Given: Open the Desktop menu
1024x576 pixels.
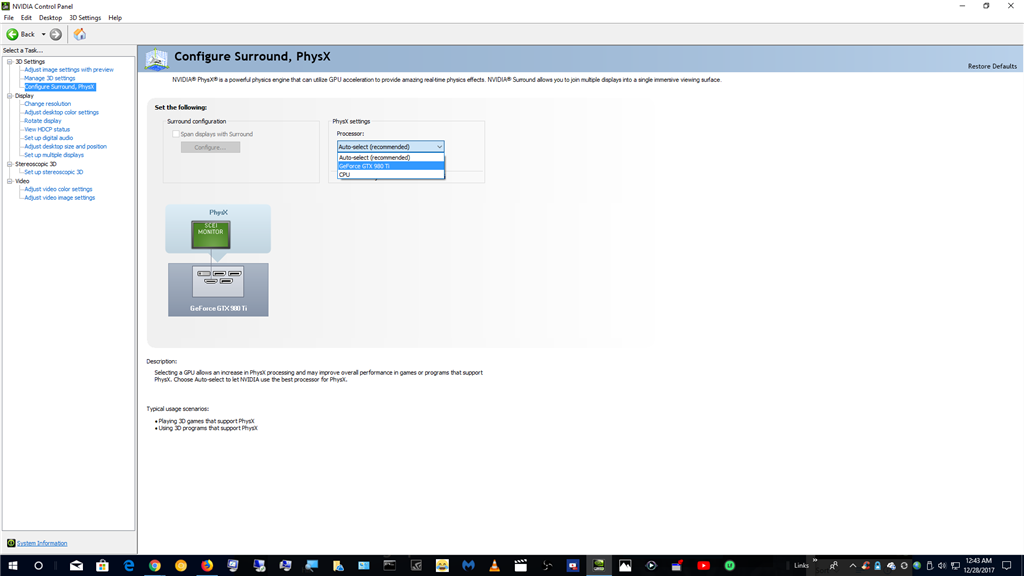Looking at the screenshot, I should tap(50, 18).
